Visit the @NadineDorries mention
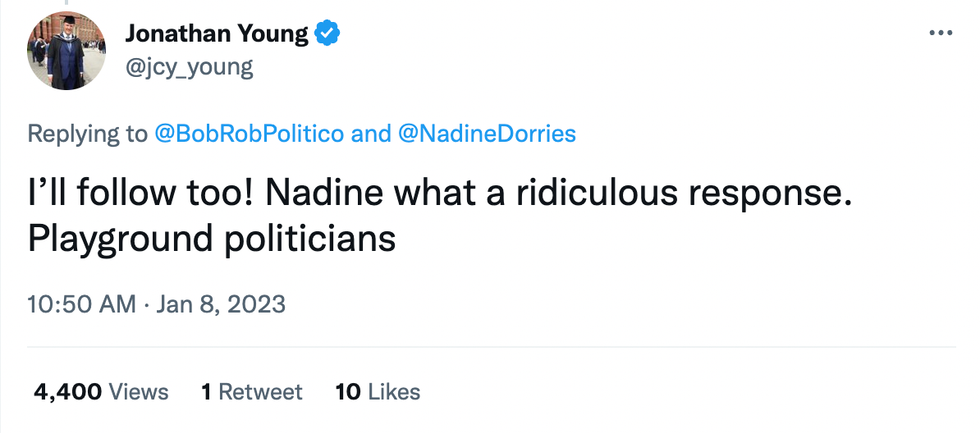Viewport: 980px width, 433px height. tap(487, 134)
